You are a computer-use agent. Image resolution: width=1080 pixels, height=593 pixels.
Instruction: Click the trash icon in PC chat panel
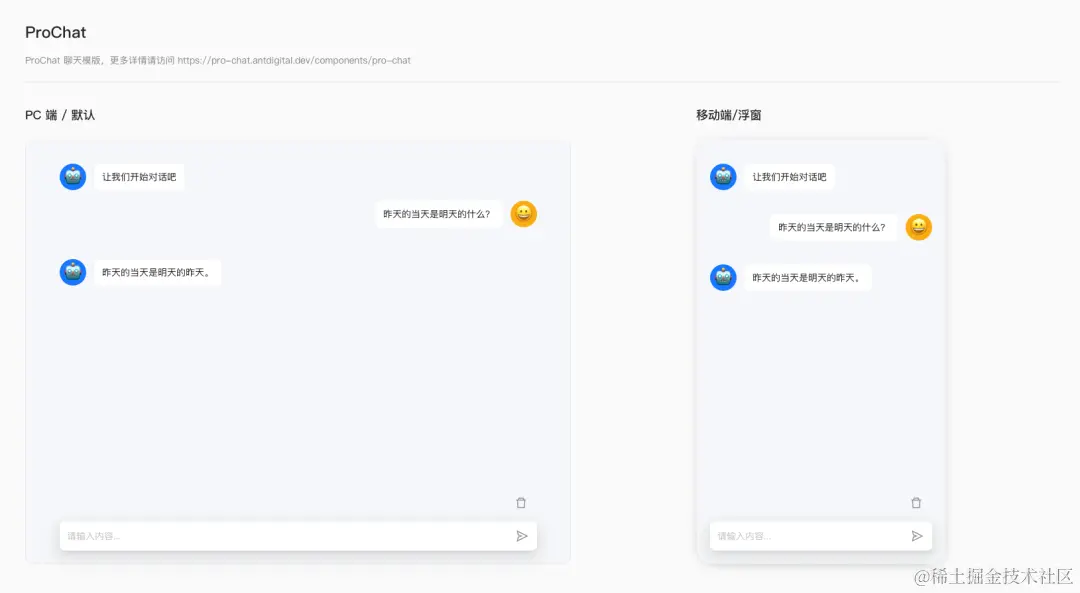pos(521,503)
